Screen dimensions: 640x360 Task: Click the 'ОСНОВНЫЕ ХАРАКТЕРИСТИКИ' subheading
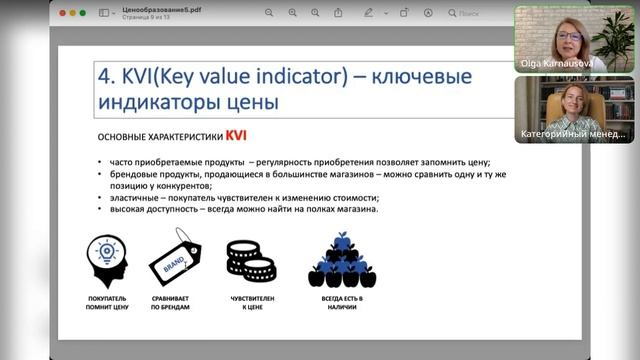[160, 137]
